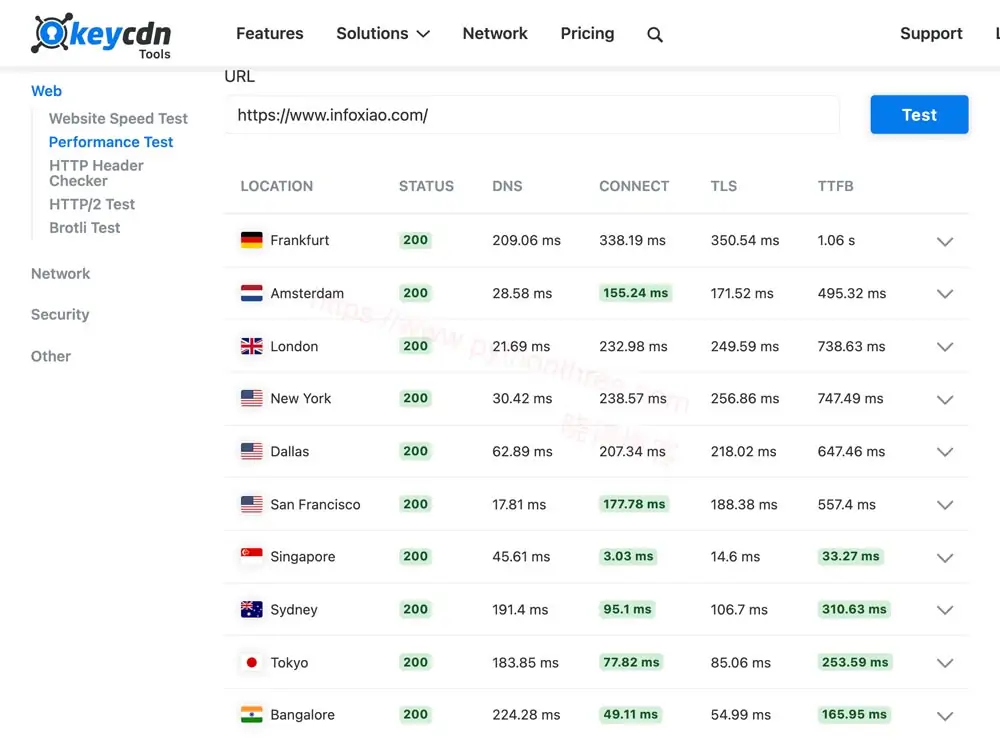This screenshot has width=1000, height=754.
Task: Open the Website Speed Test link
Action: click(118, 118)
